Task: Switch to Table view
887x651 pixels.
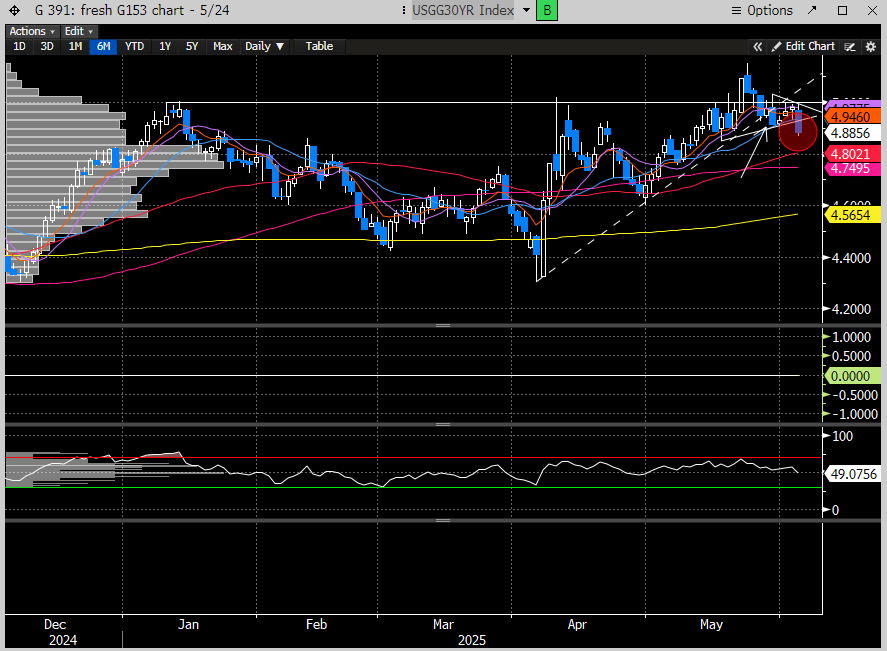Action: (319, 46)
